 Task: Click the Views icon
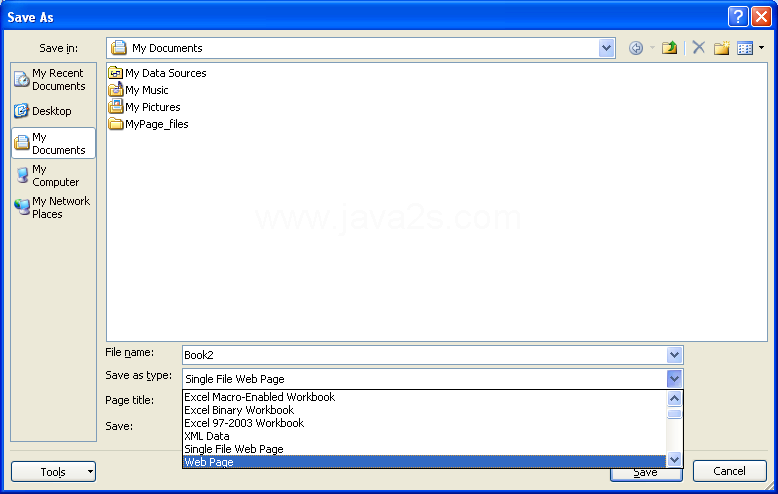pyautogui.click(x=745, y=48)
